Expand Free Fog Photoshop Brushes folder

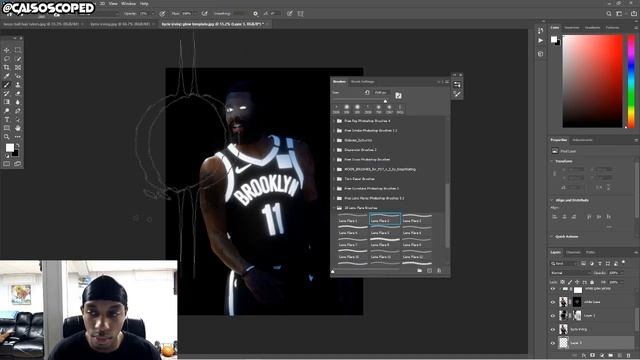click(333, 121)
